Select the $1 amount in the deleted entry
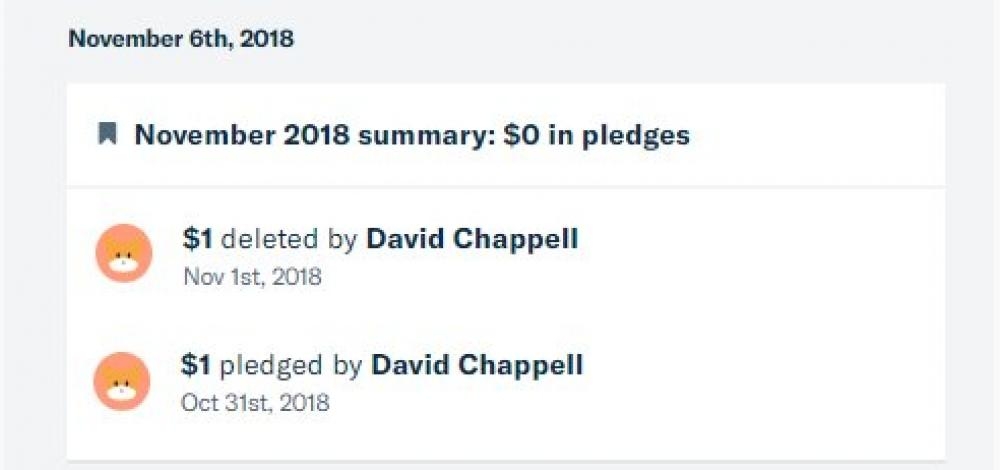 [197, 239]
